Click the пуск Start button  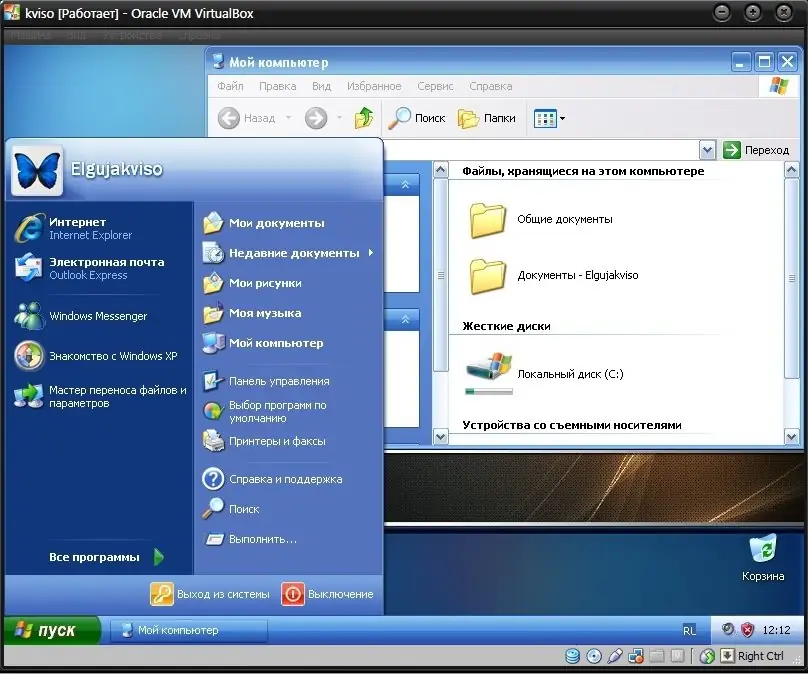coord(52,630)
